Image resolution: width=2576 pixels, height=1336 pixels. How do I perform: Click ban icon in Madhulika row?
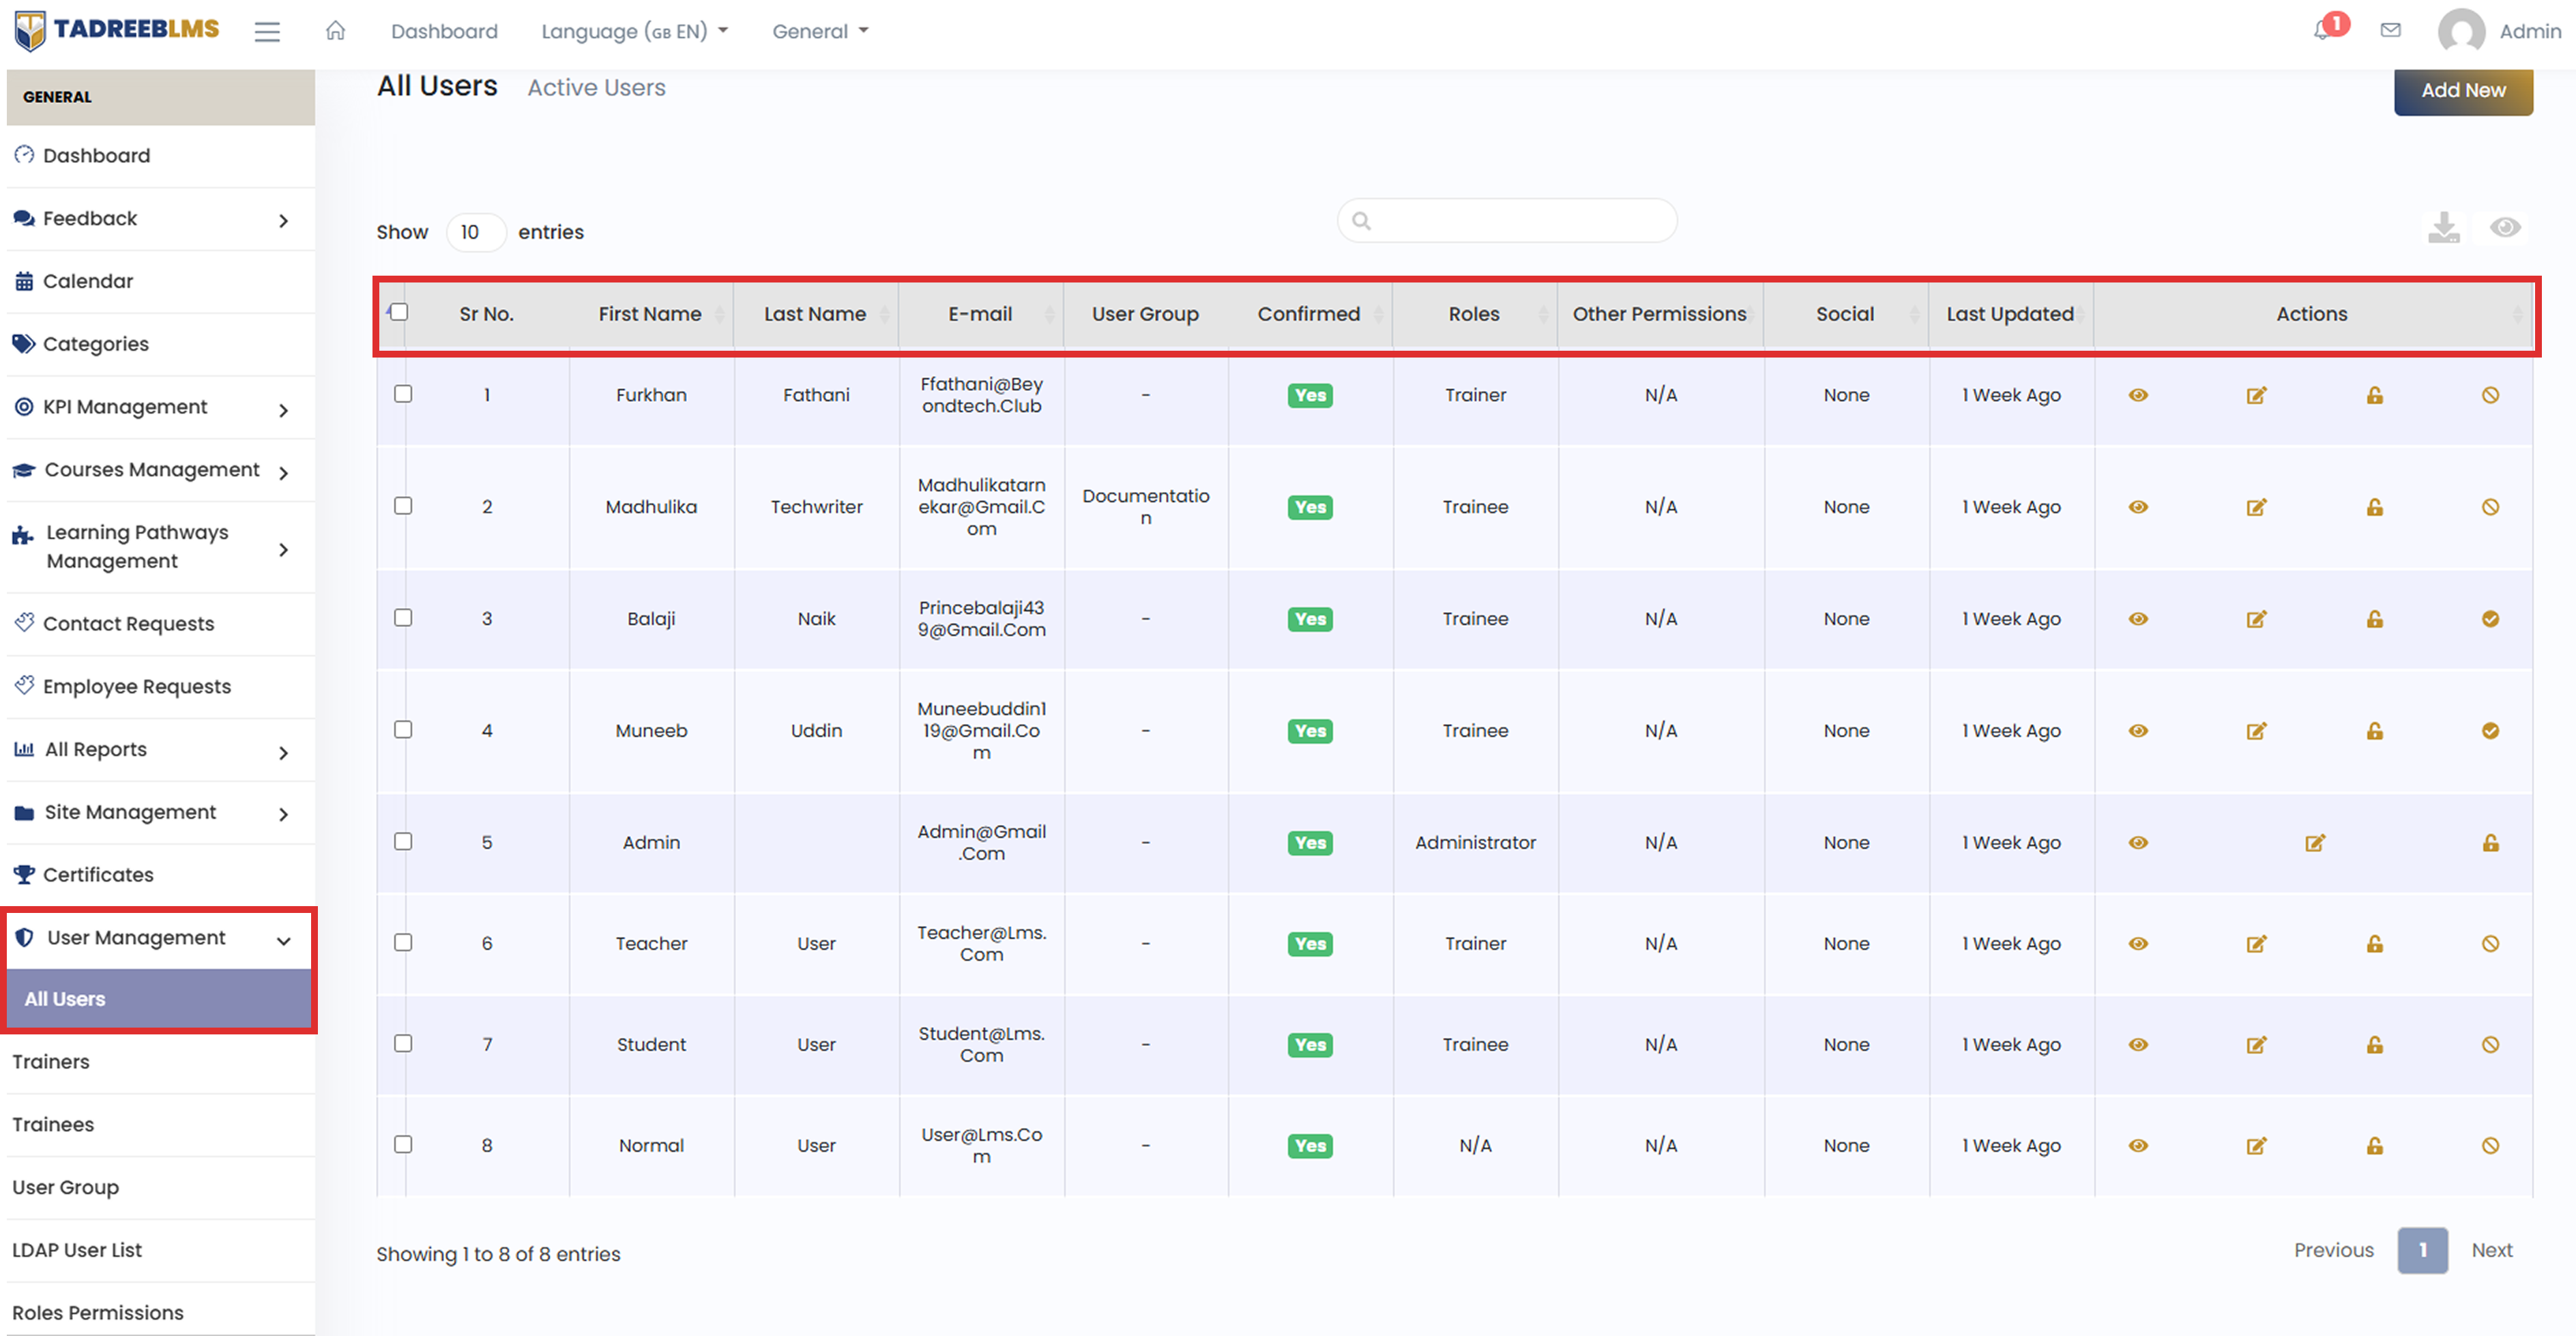pos(2490,507)
